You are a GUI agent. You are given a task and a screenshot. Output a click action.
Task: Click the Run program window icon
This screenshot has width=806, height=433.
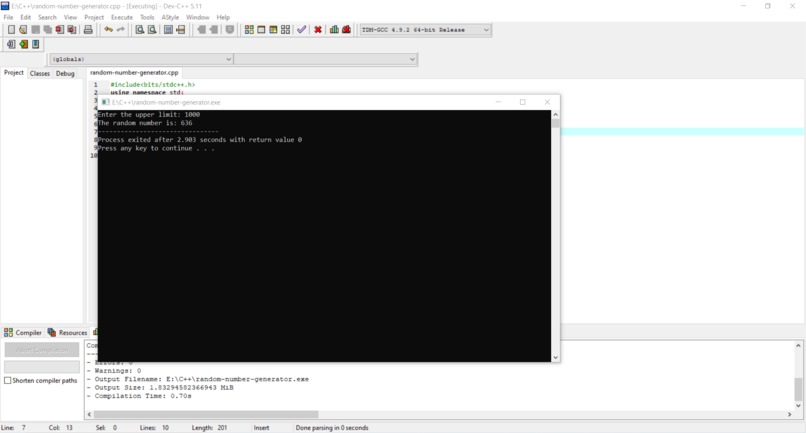point(261,30)
